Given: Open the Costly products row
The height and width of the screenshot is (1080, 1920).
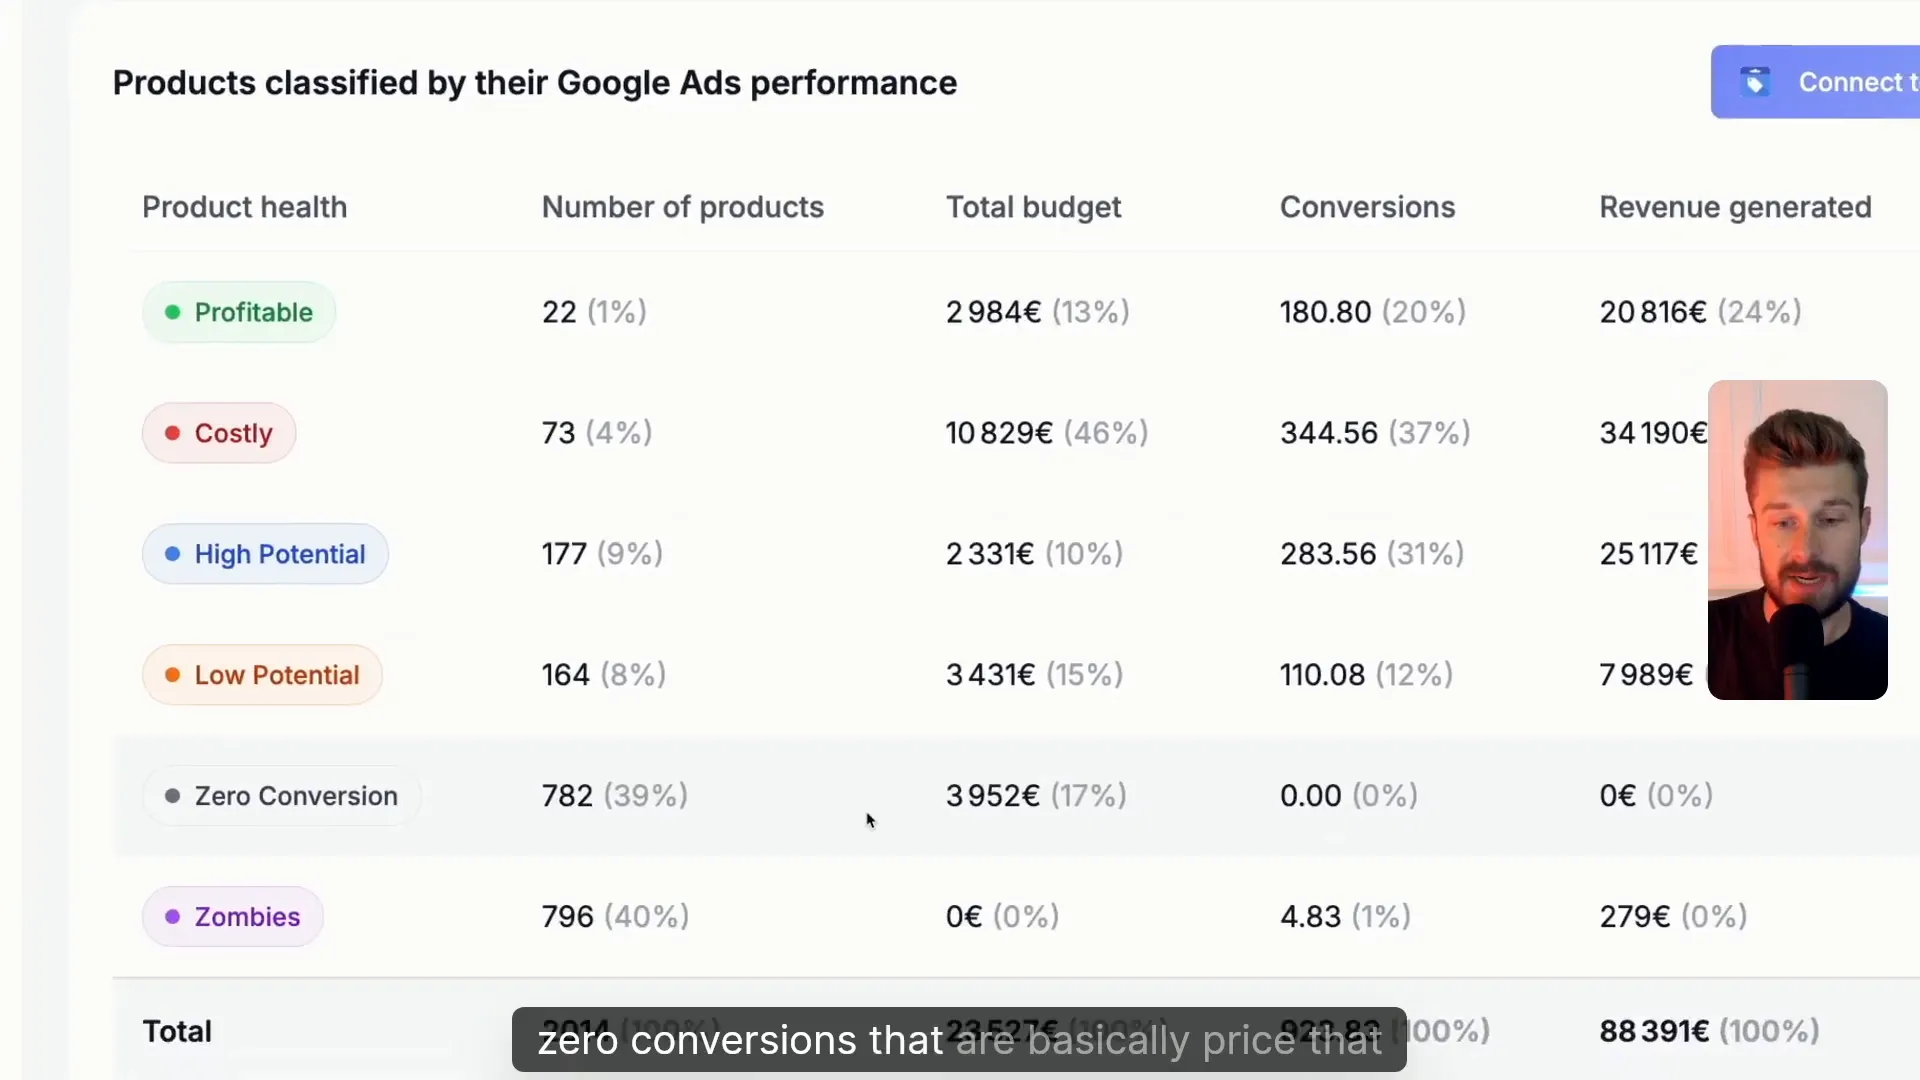Looking at the screenshot, I should [218, 433].
